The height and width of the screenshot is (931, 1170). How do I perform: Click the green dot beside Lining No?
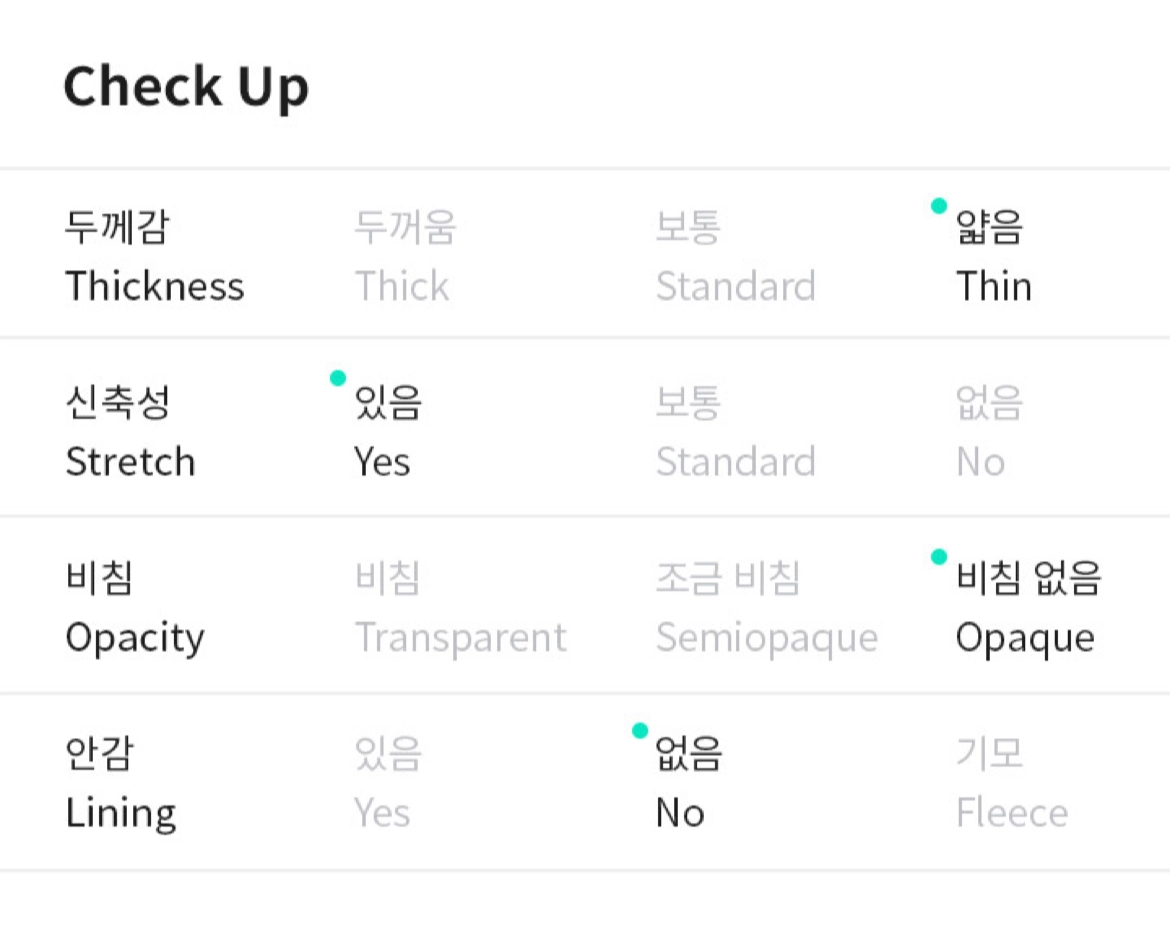coord(640,731)
